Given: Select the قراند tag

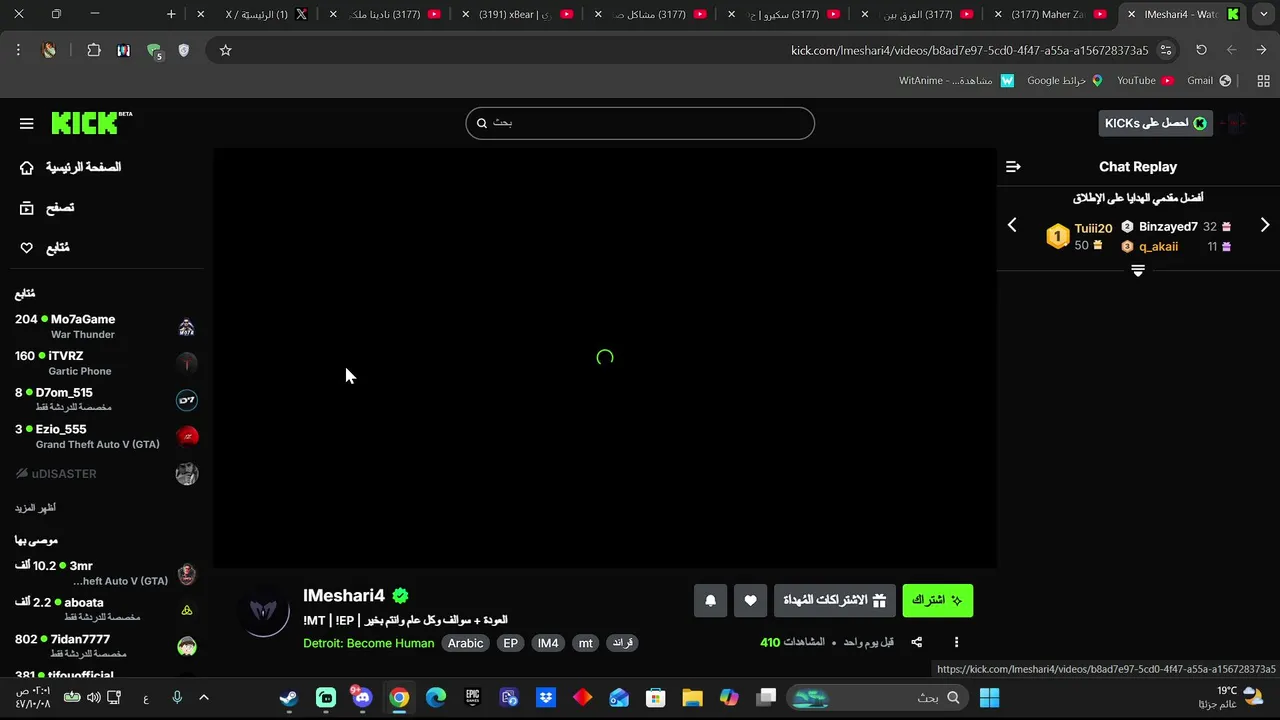Looking at the screenshot, I should click(x=623, y=643).
